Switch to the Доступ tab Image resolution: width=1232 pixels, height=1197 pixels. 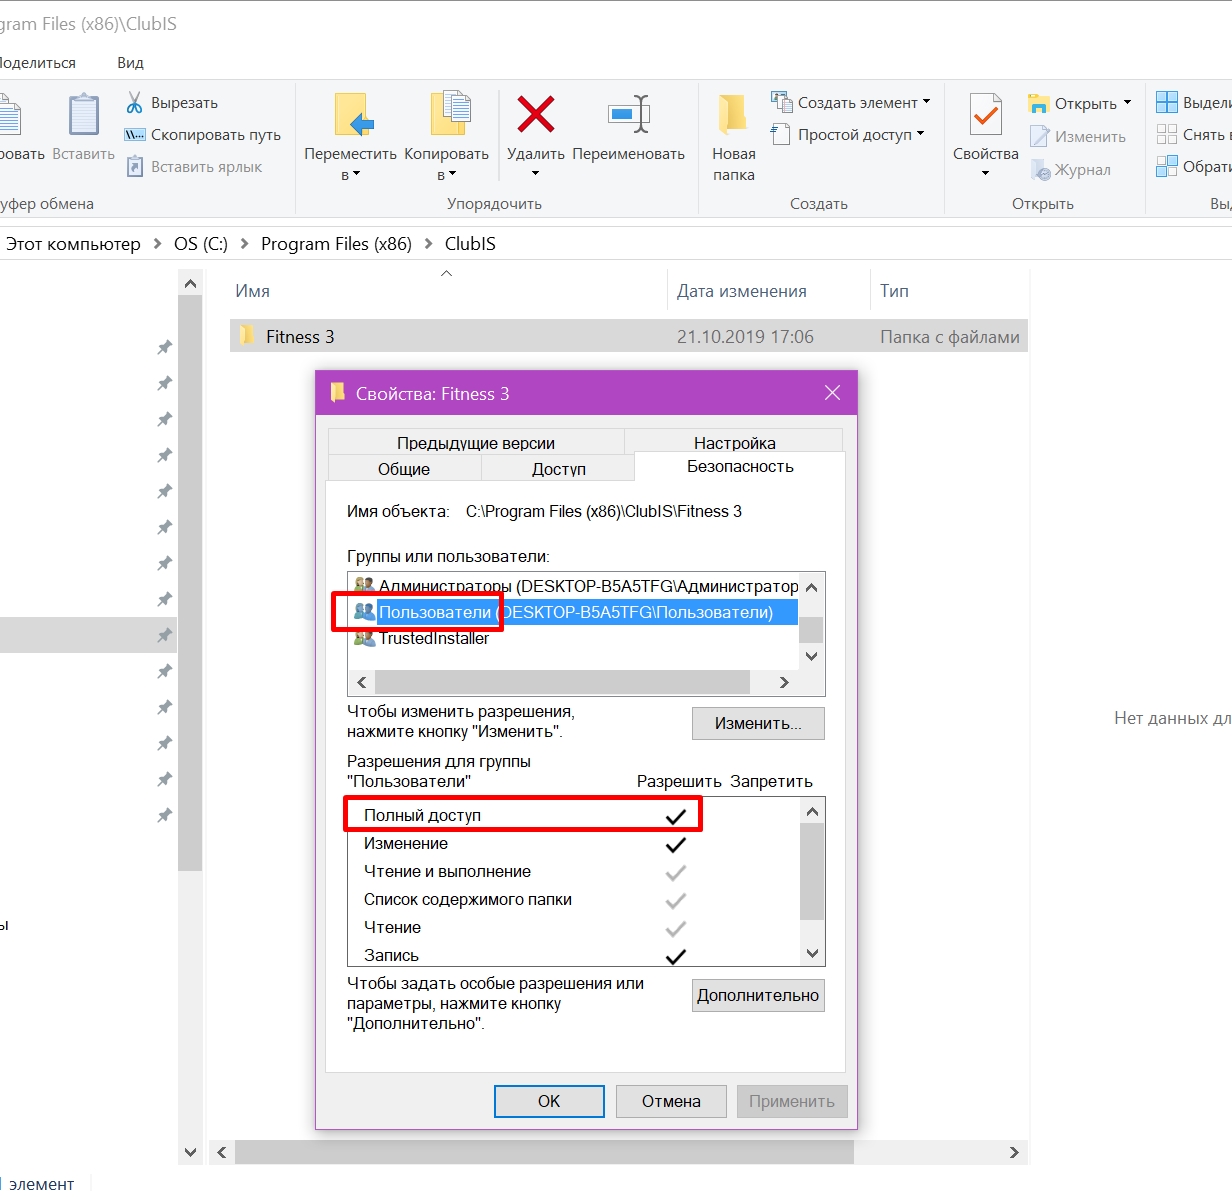[558, 469]
